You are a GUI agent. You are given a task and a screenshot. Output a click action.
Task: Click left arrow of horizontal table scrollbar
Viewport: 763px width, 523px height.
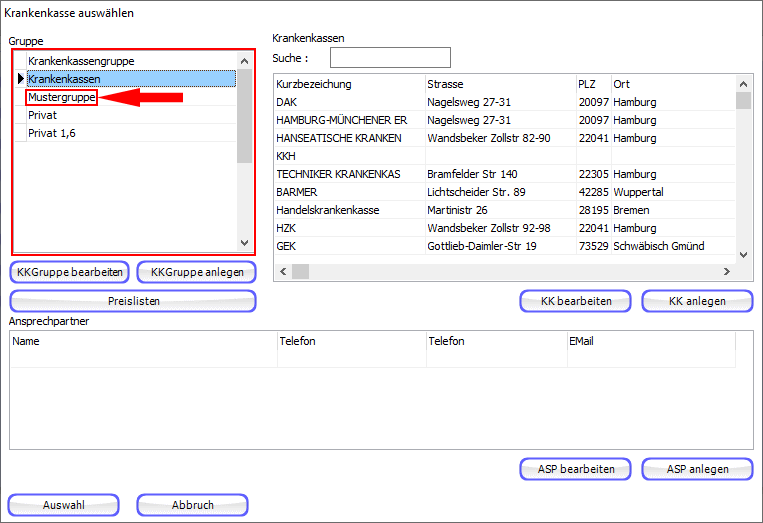point(283,272)
